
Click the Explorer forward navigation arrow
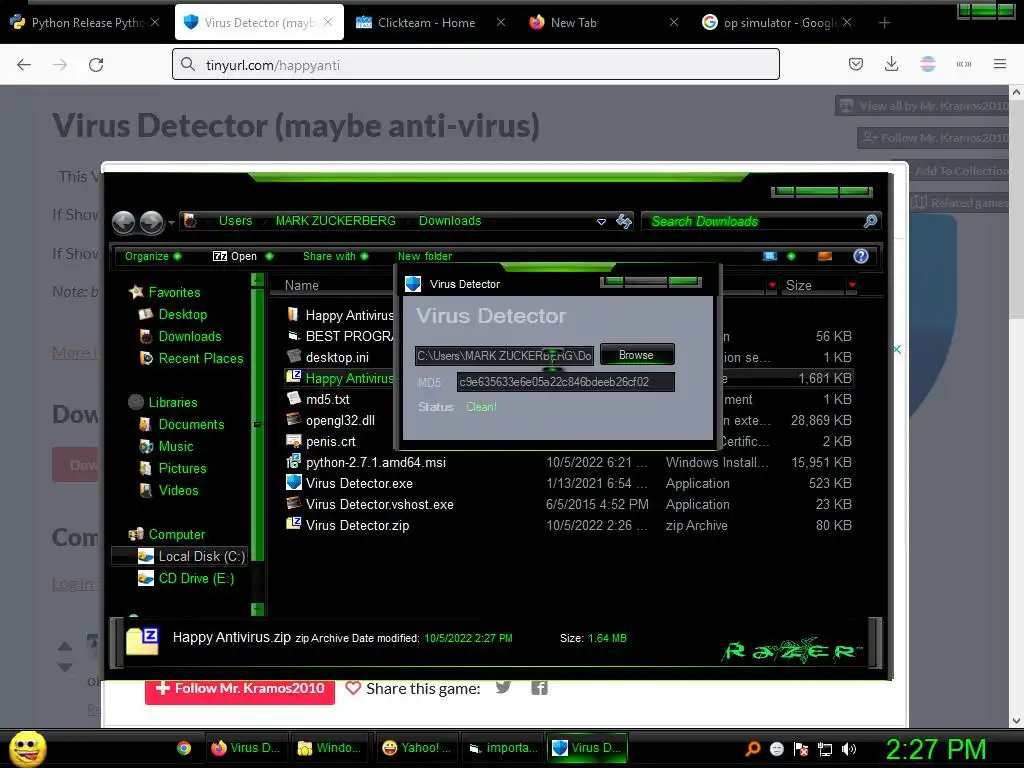(x=152, y=222)
